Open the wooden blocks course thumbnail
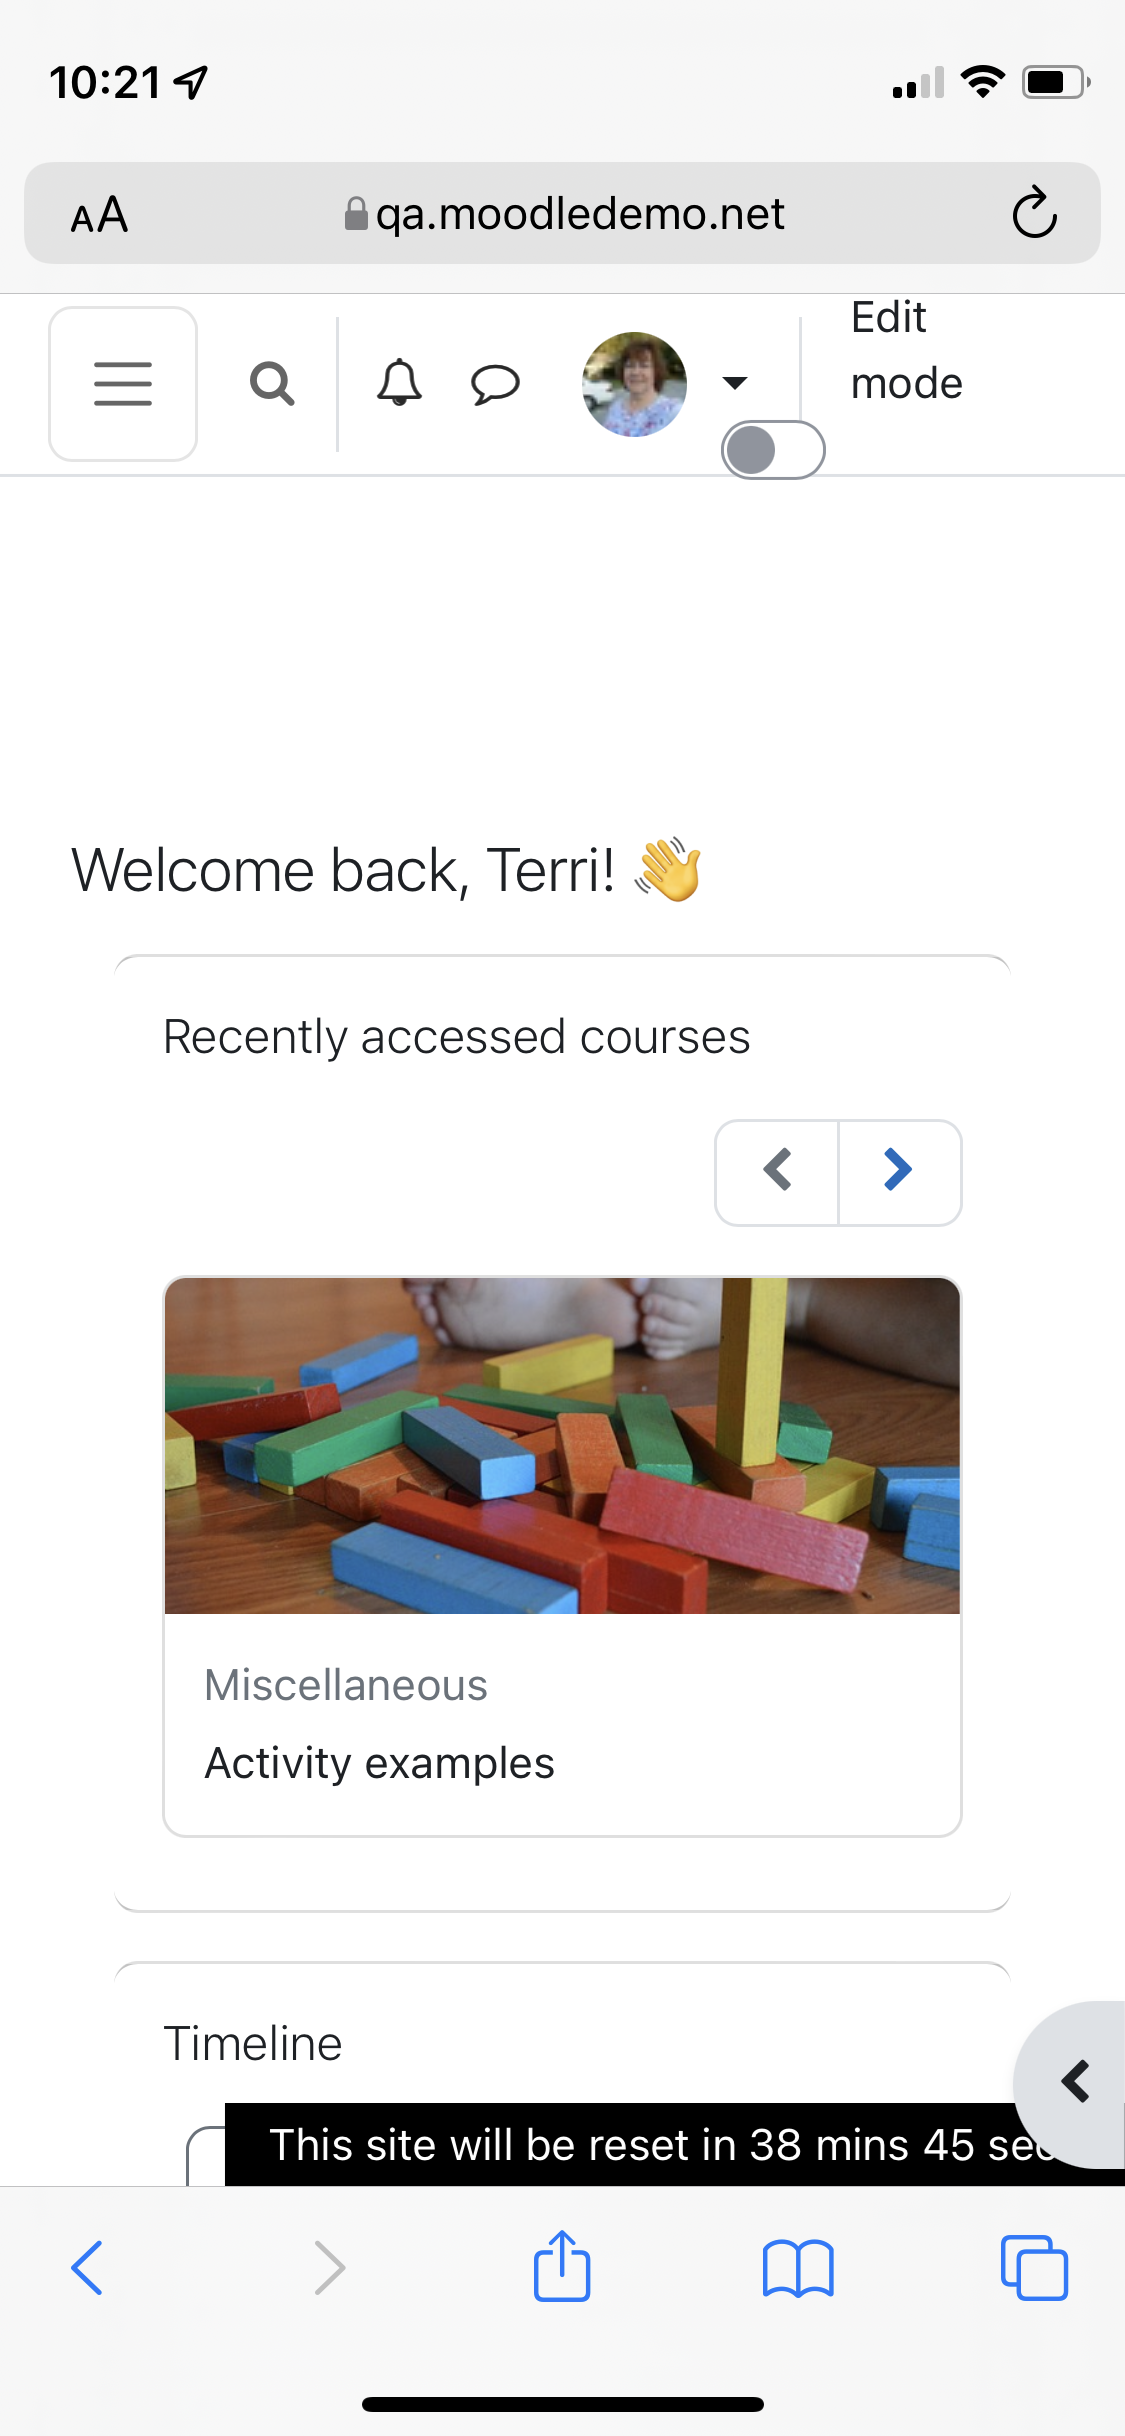1125x2436 pixels. click(x=562, y=1445)
